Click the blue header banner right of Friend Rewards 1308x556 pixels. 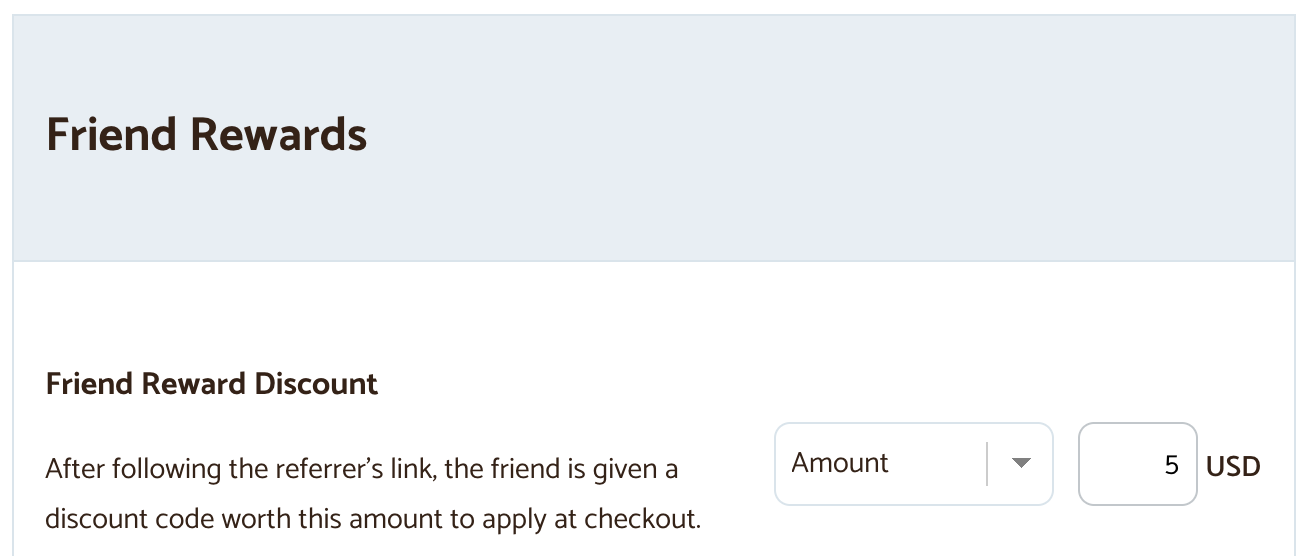[x=800, y=134]
